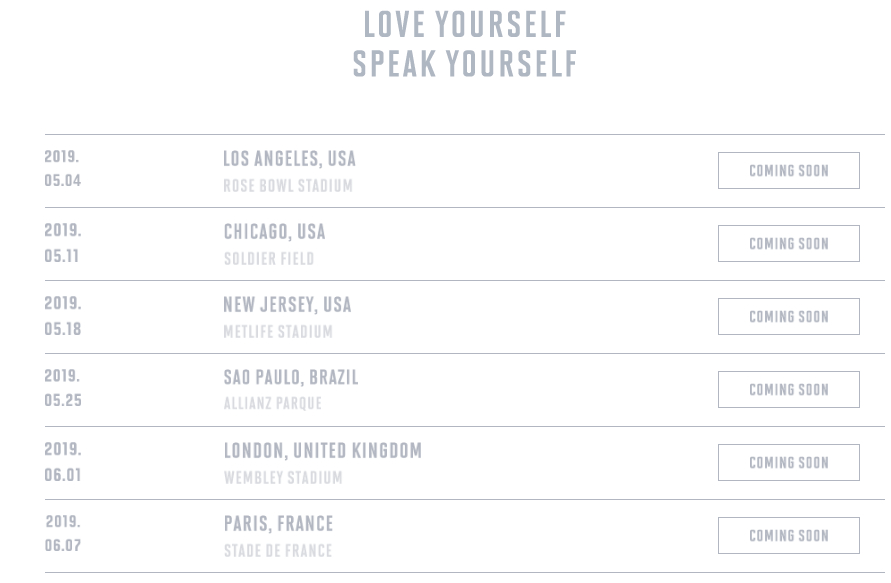This screenshot has width=891, height=583.
Task: Select Coming Soon for Paris, France
Action: click(789, 535)
